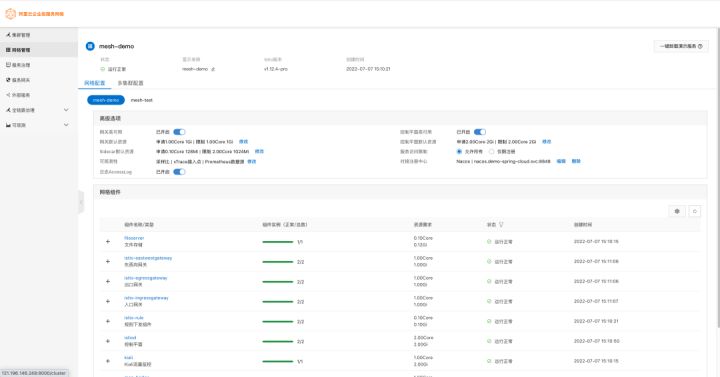Expand the istio-rule row
The height and width of the screenshot is (377, 720).
[108, 321]
